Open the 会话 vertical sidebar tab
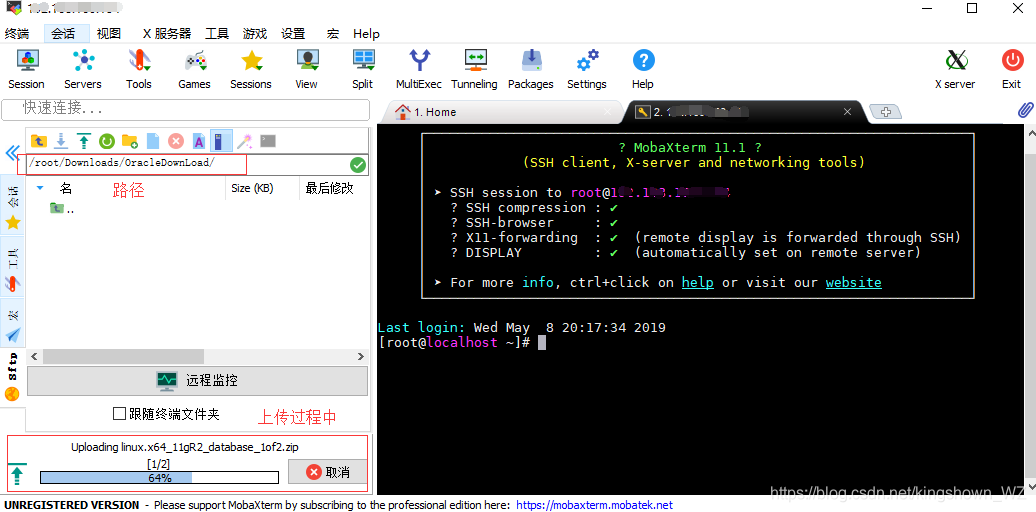Image resolution: width=1036 pixels, height=512 pixels. [13, 205]
